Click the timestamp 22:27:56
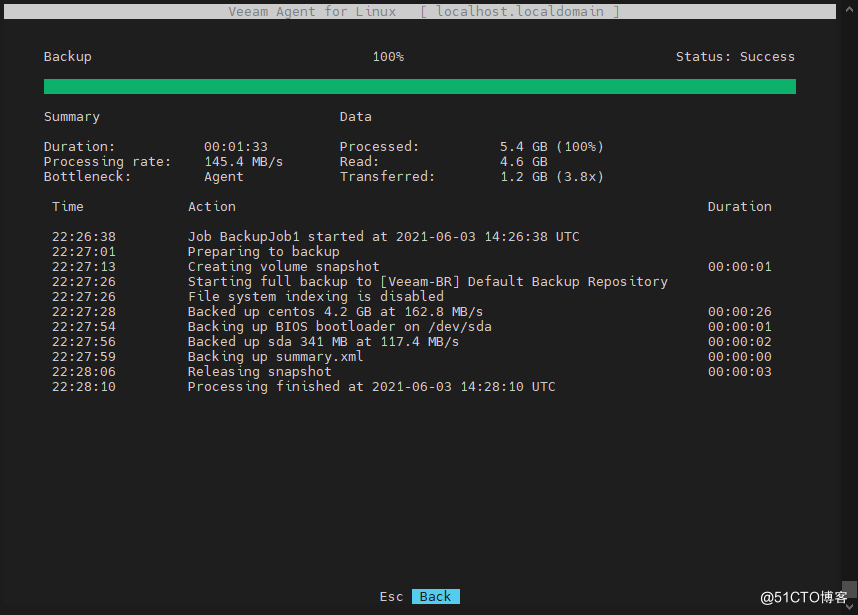Screen dimensions: 858x615 pos(84,341)
